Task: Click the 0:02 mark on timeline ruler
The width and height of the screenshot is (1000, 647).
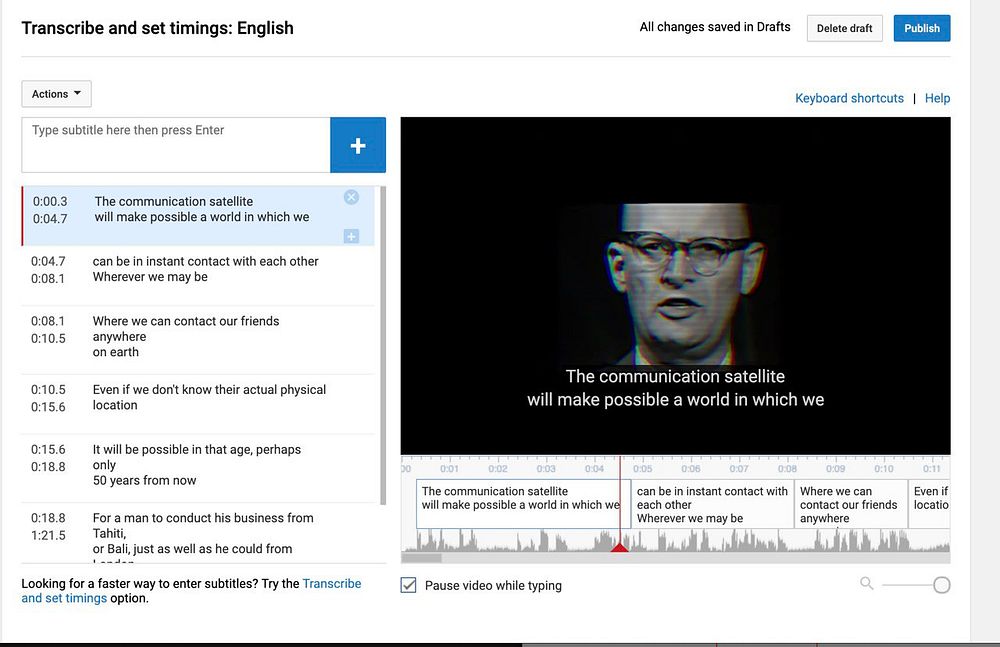Action: (x=497, y=468)
